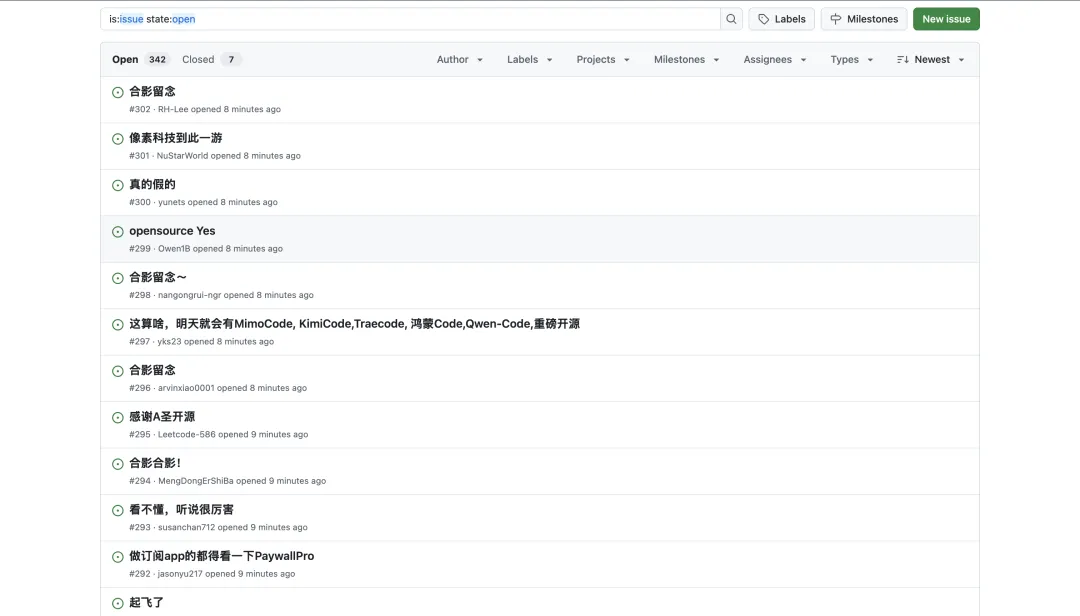Image resolution: width=1080 pixels, height=616 pixels.
Task: Open issue about MimoCode, KimiCode, Traecode
Action: coord(355,324)
